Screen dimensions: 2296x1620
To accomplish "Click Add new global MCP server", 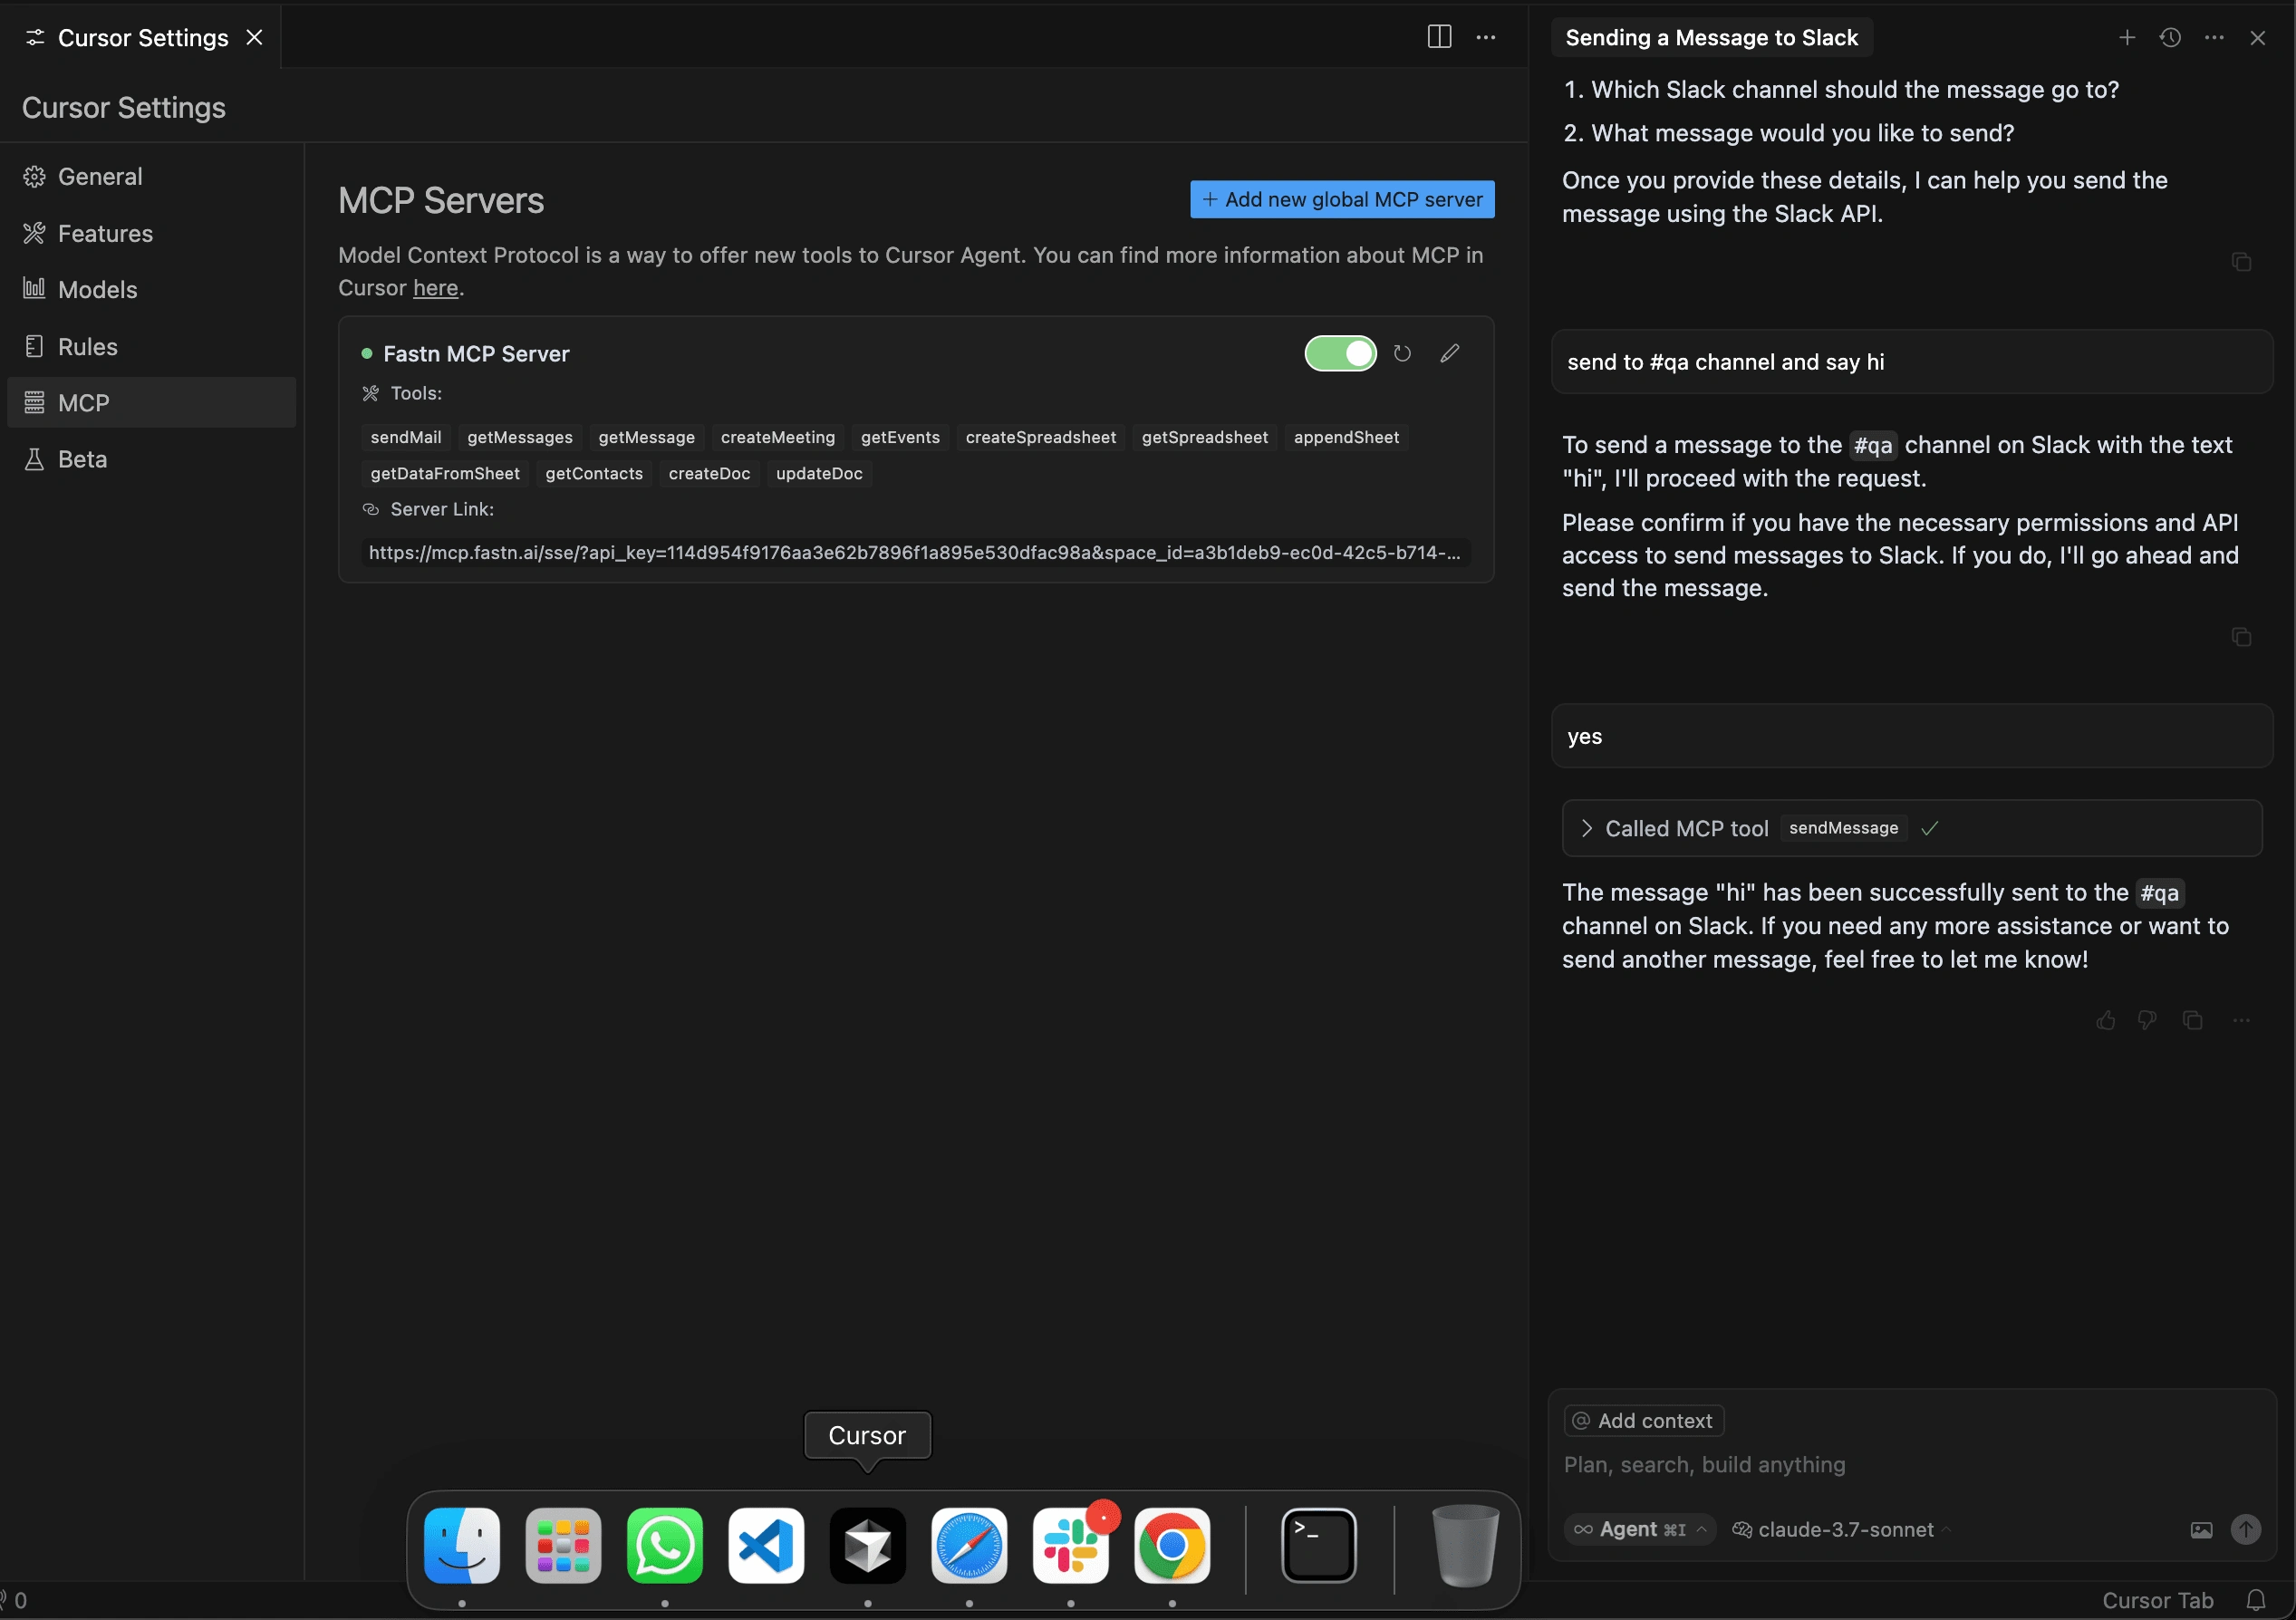I will (1342, 199).
